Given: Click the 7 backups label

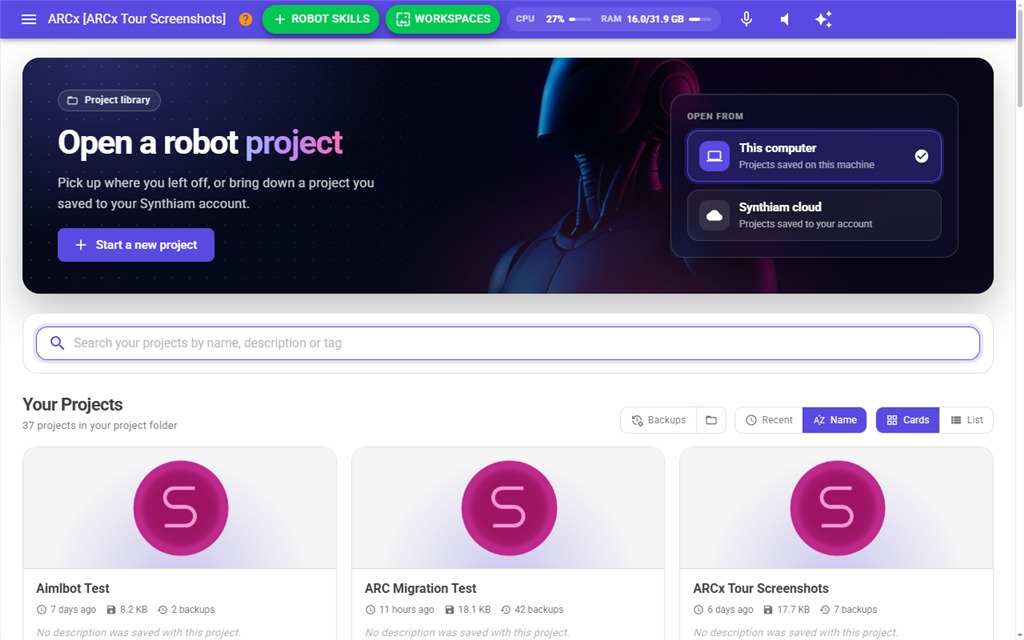Looking at the screenshot, I should coord(848,609).
